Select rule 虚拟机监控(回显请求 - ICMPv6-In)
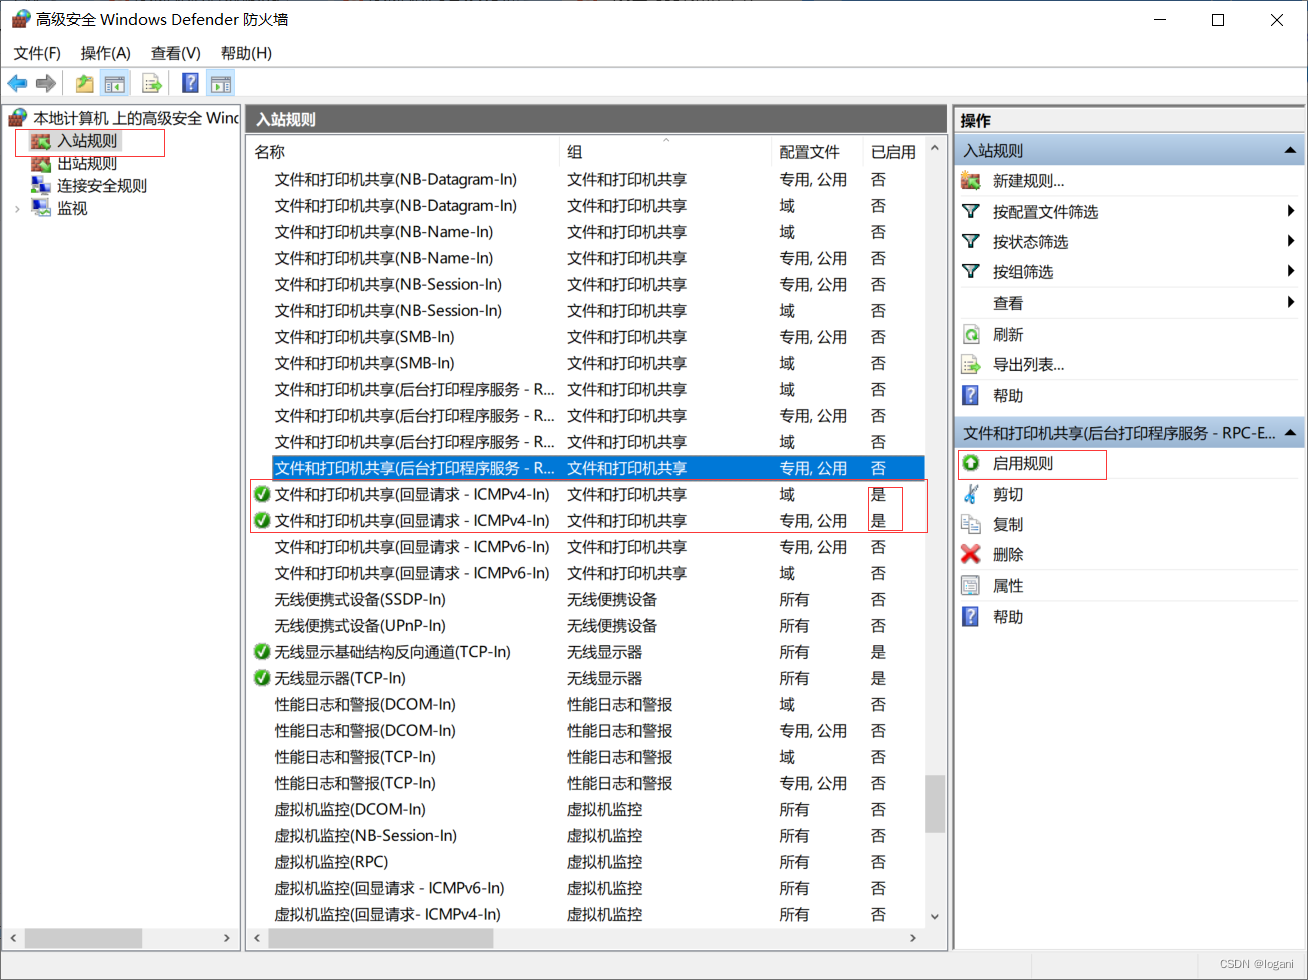1308x980 pixels. click(586, 888)
